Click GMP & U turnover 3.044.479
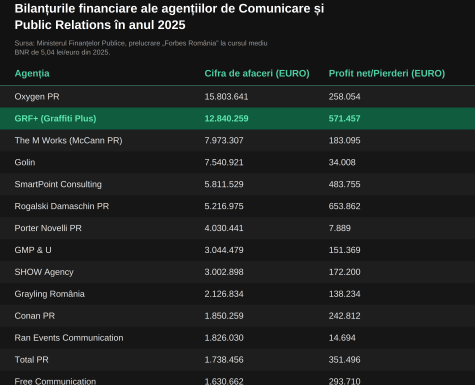The width and height of the screenshot is (475, 385). click(x=224, y=250)
